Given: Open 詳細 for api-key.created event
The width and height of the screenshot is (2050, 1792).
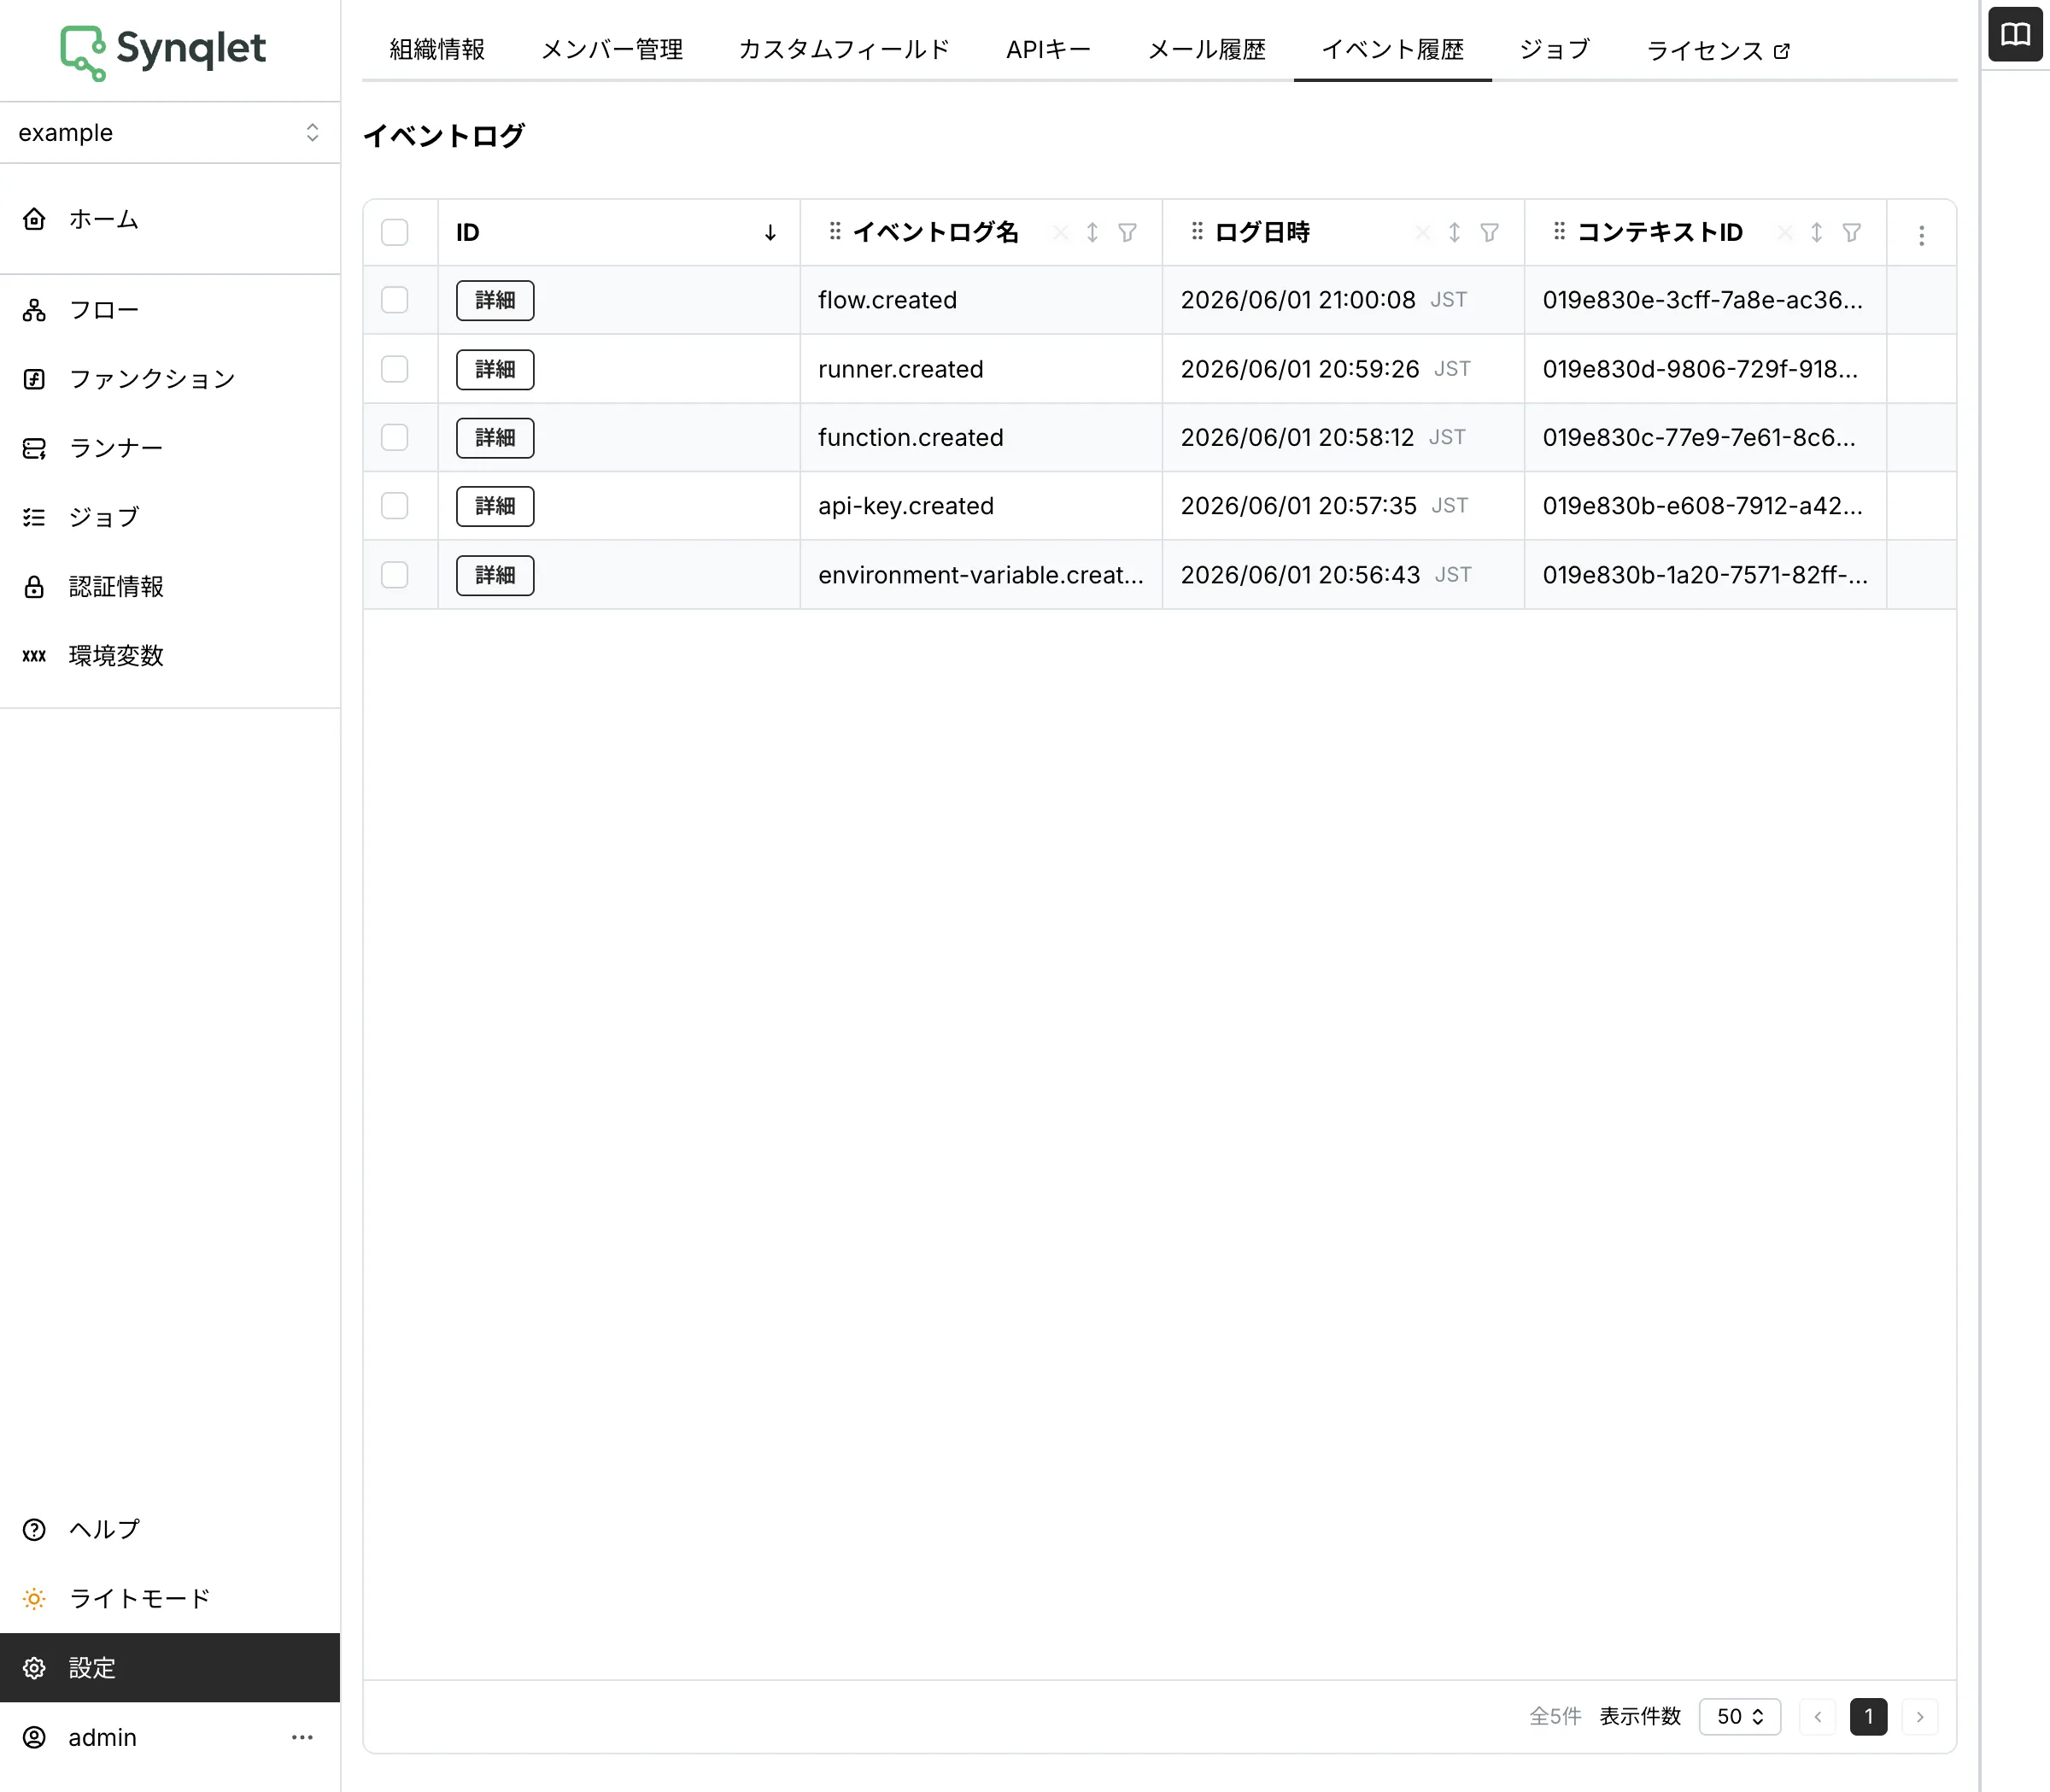Looking at the screenshot, I should [x=495, y=506].
